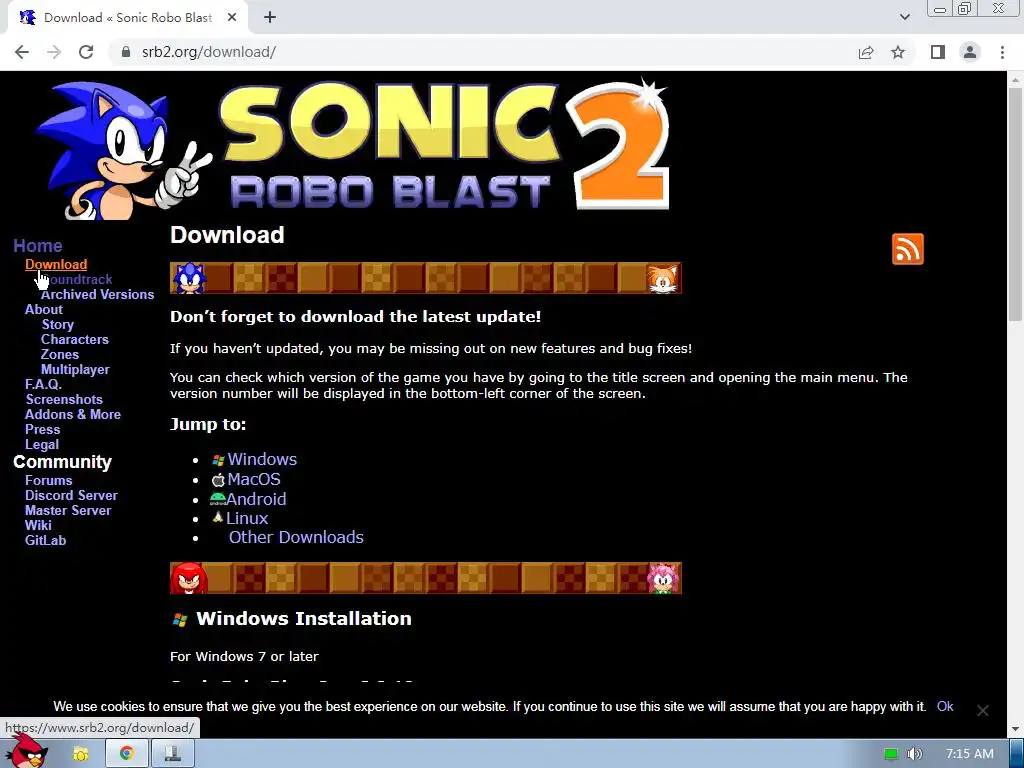Open the taskbar icon next to Chrome
Screen dimensions: 1024x768
[173, 754]
